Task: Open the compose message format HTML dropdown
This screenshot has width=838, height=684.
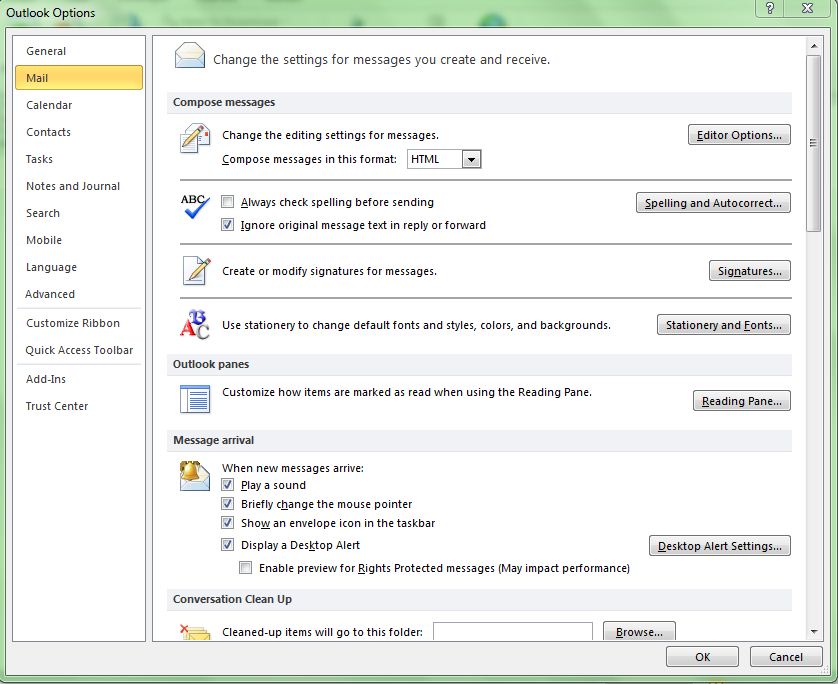Action: pos(471,159)
